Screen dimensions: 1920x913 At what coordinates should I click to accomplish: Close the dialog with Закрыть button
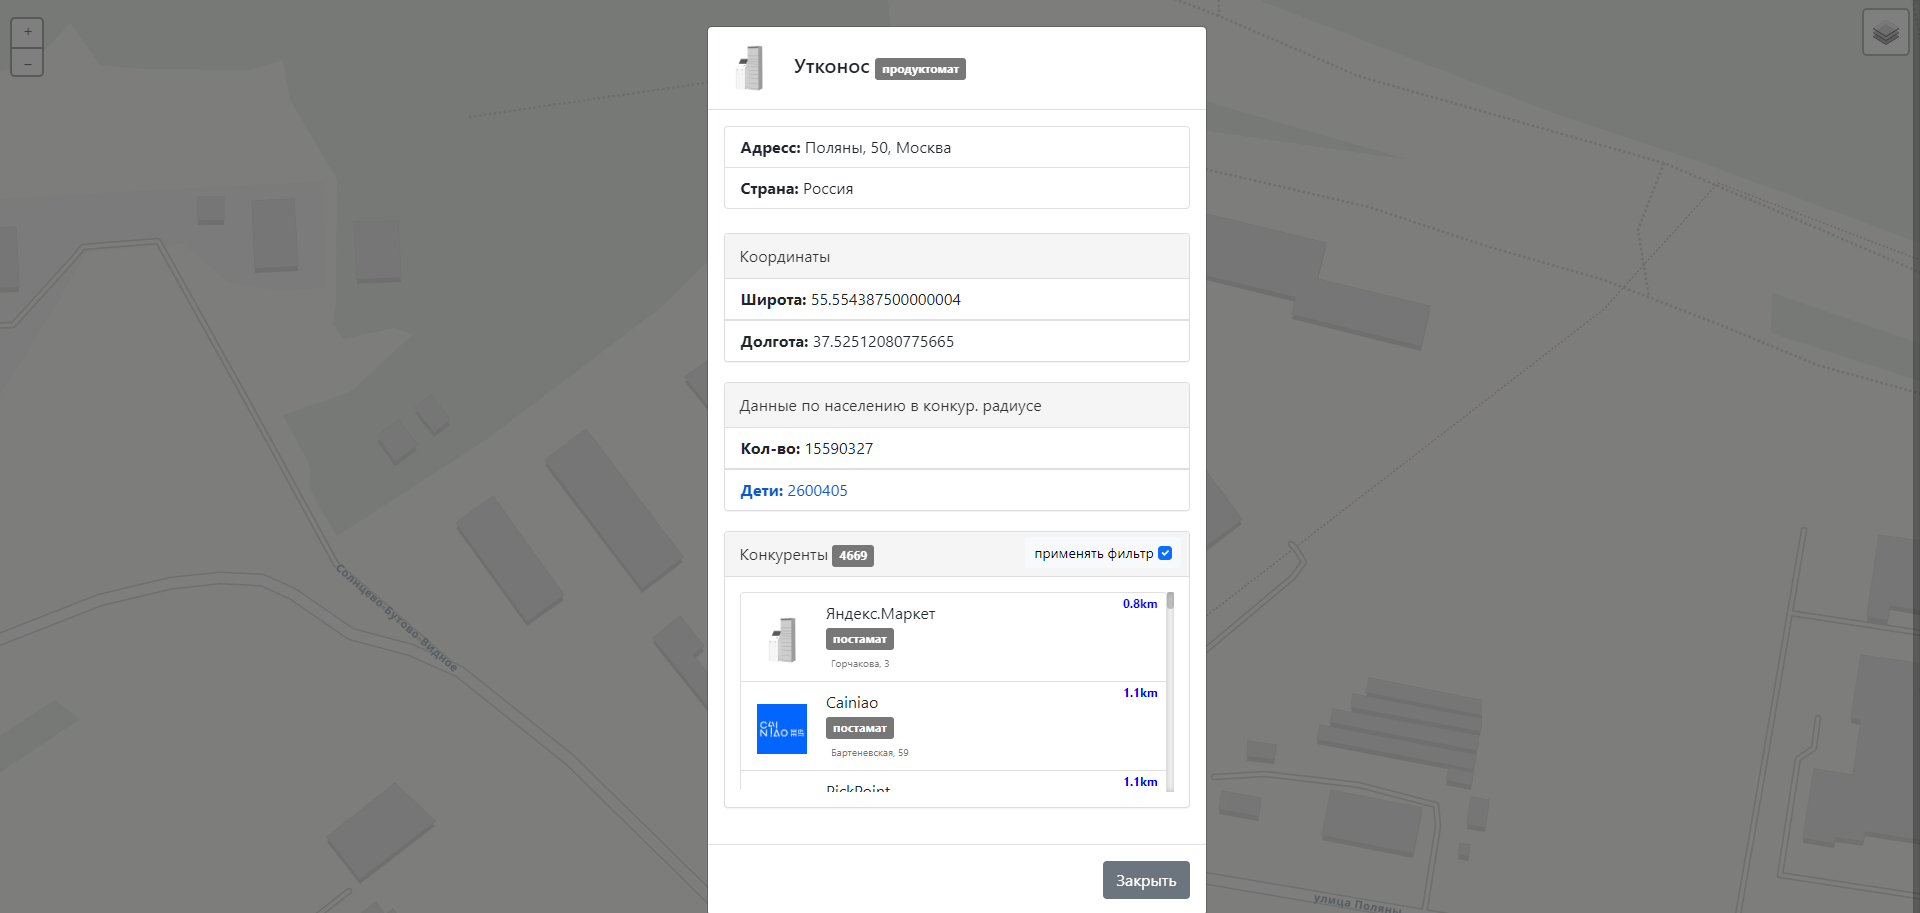[x=1146, y=880]
